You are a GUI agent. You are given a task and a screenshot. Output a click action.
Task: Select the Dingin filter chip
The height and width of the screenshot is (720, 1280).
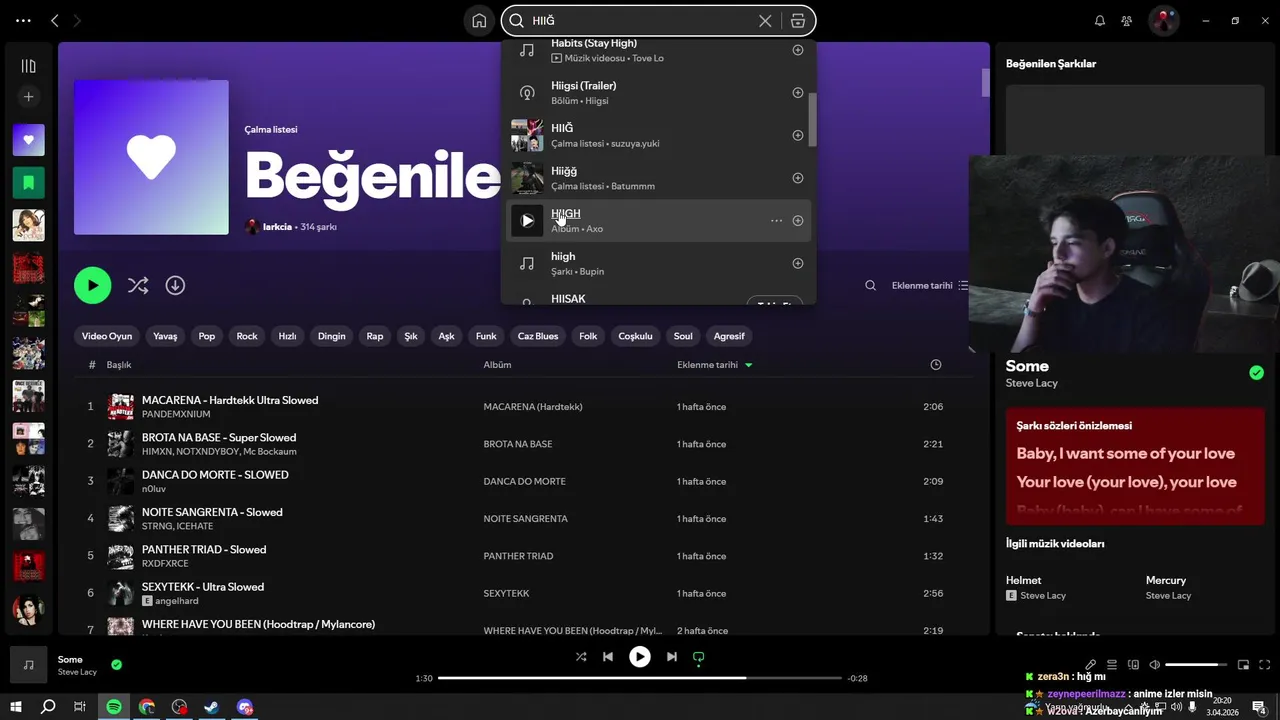(331, 336)
